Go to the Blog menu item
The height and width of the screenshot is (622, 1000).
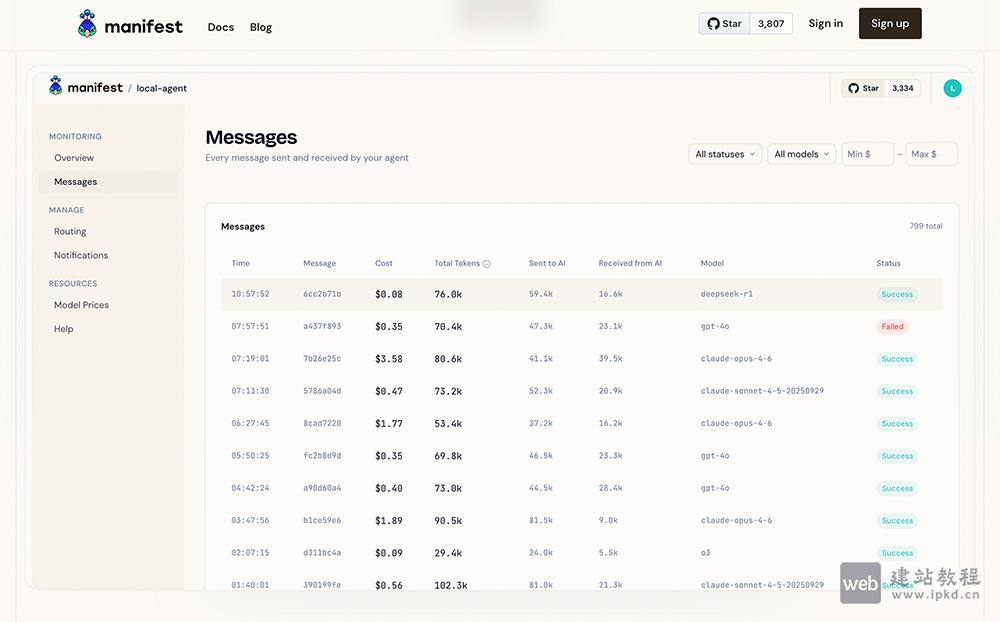pyautogui.click(x=261, y=27)
